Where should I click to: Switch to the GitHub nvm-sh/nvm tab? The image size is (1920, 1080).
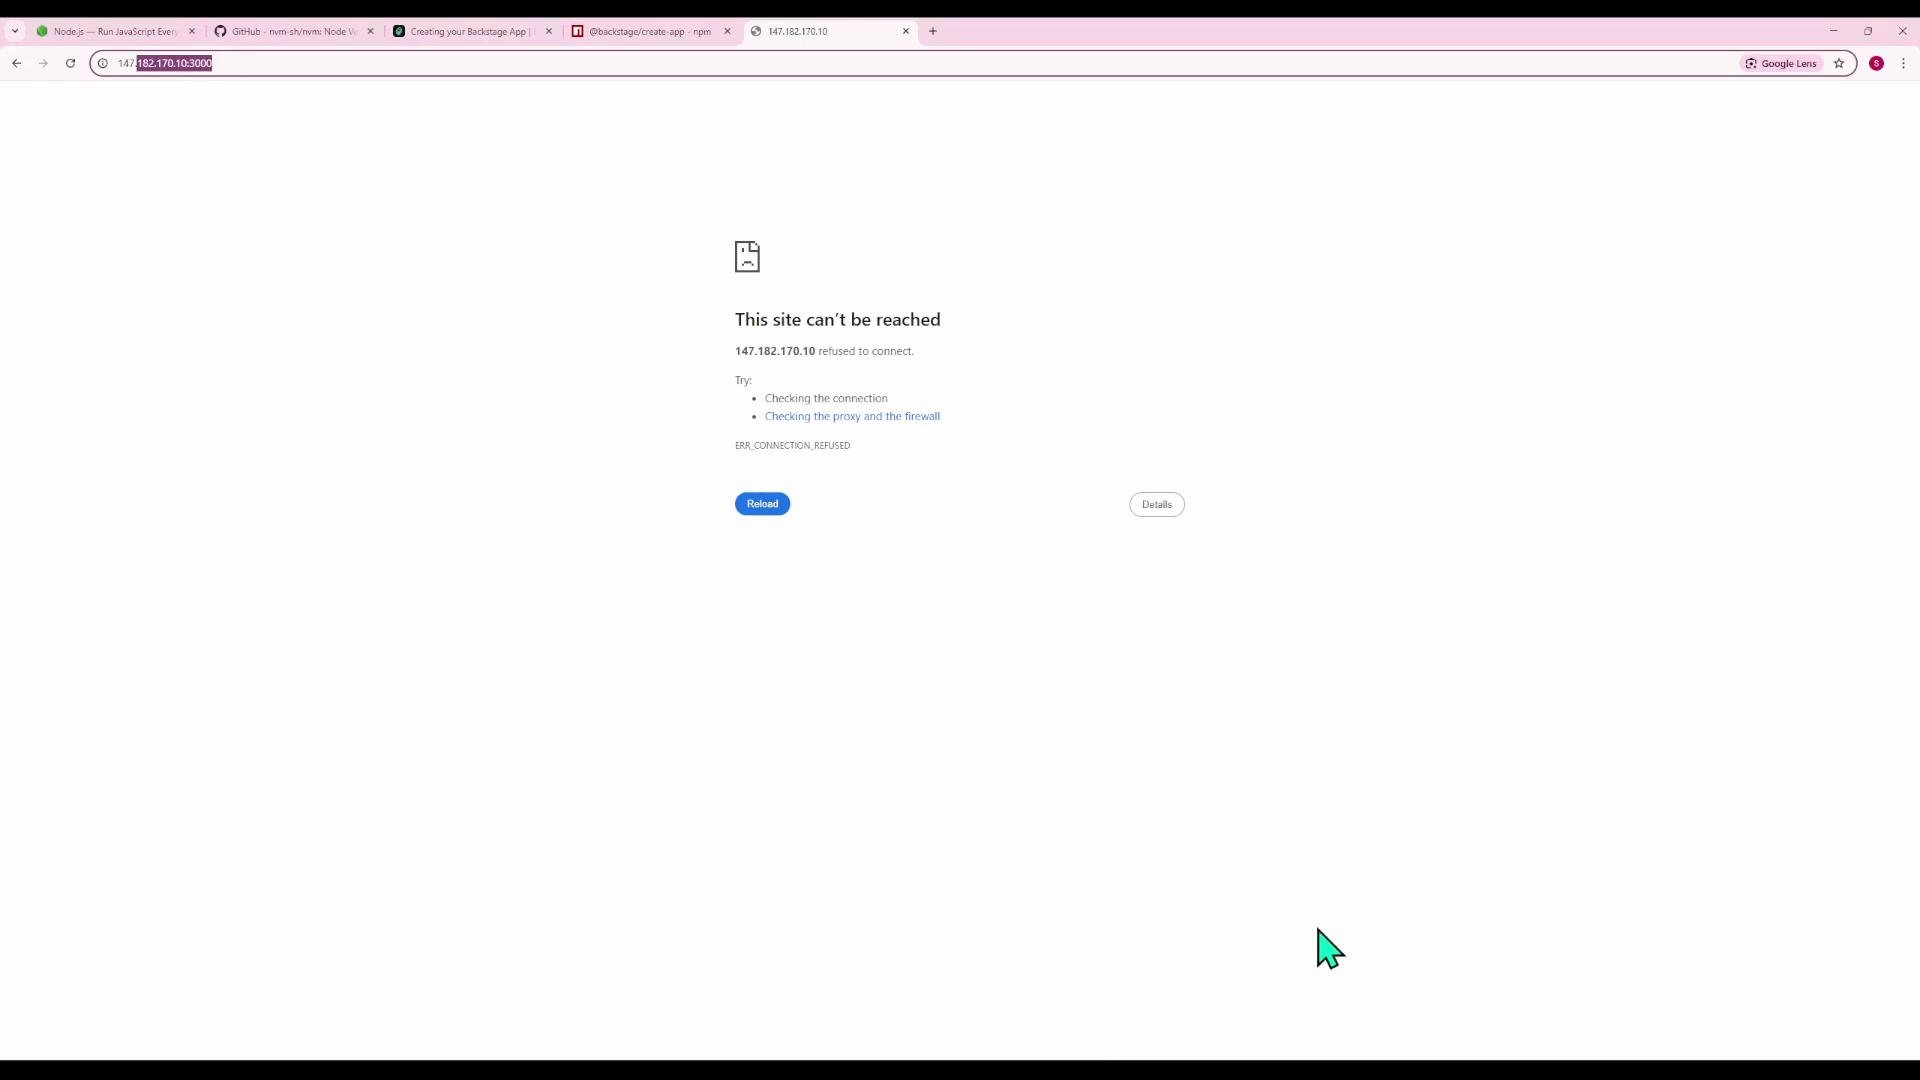[294, 31]
